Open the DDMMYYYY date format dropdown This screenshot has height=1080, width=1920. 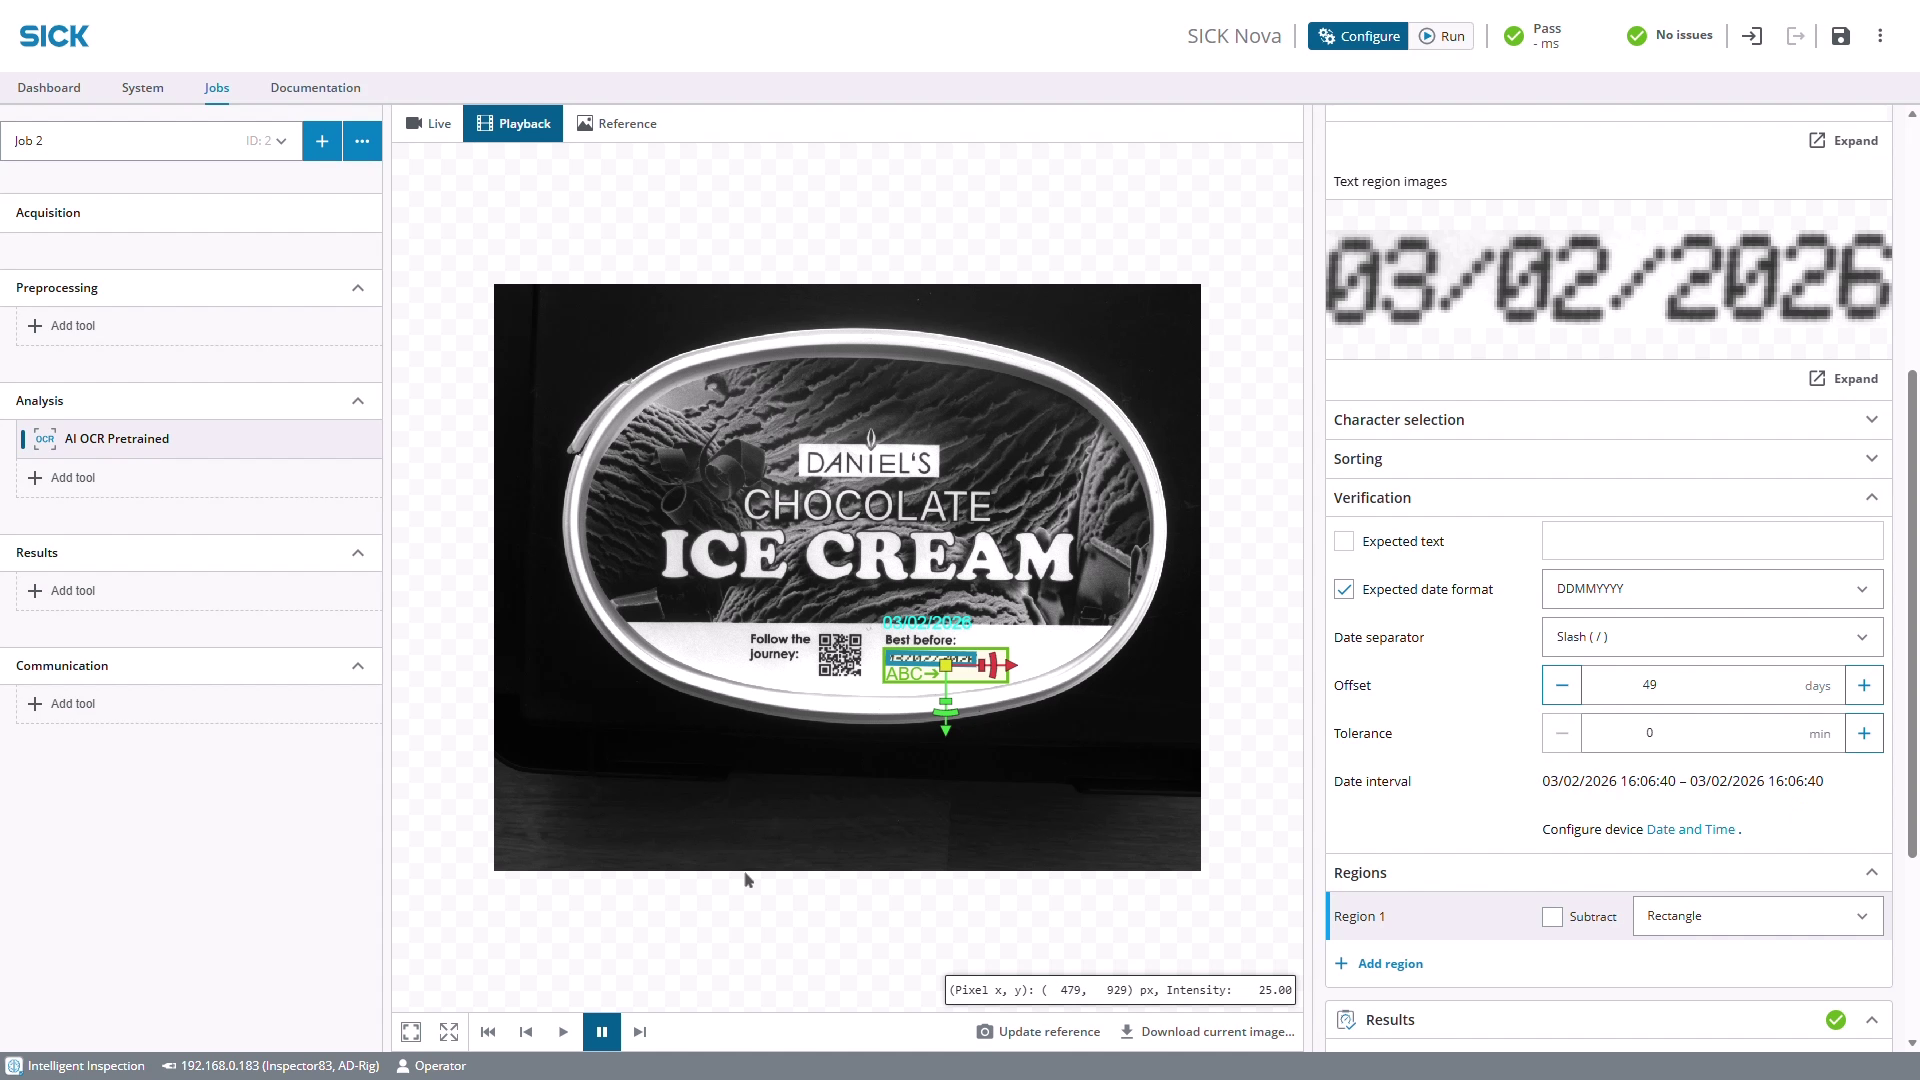(1712, 589)
